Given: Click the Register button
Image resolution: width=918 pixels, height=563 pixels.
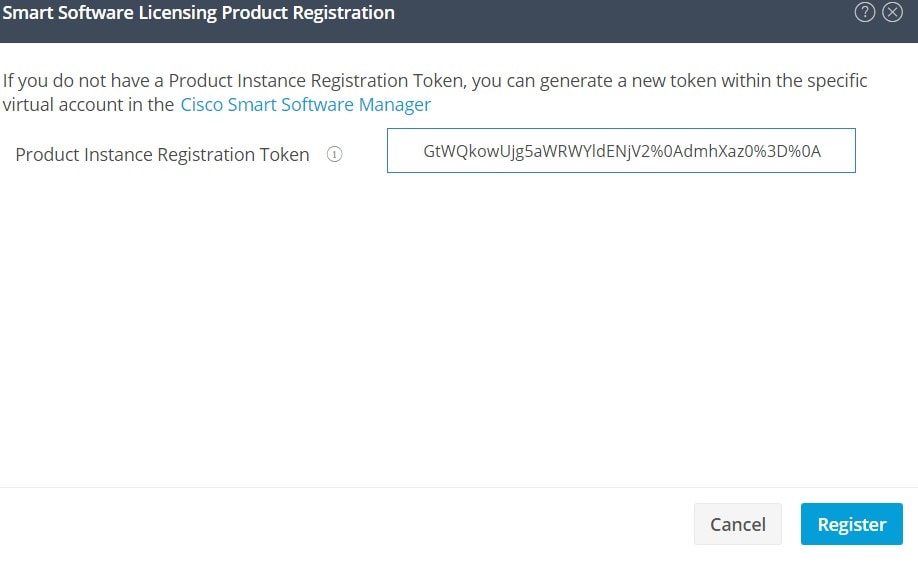Looking at the screenshot, I should [x=852, y=524].
